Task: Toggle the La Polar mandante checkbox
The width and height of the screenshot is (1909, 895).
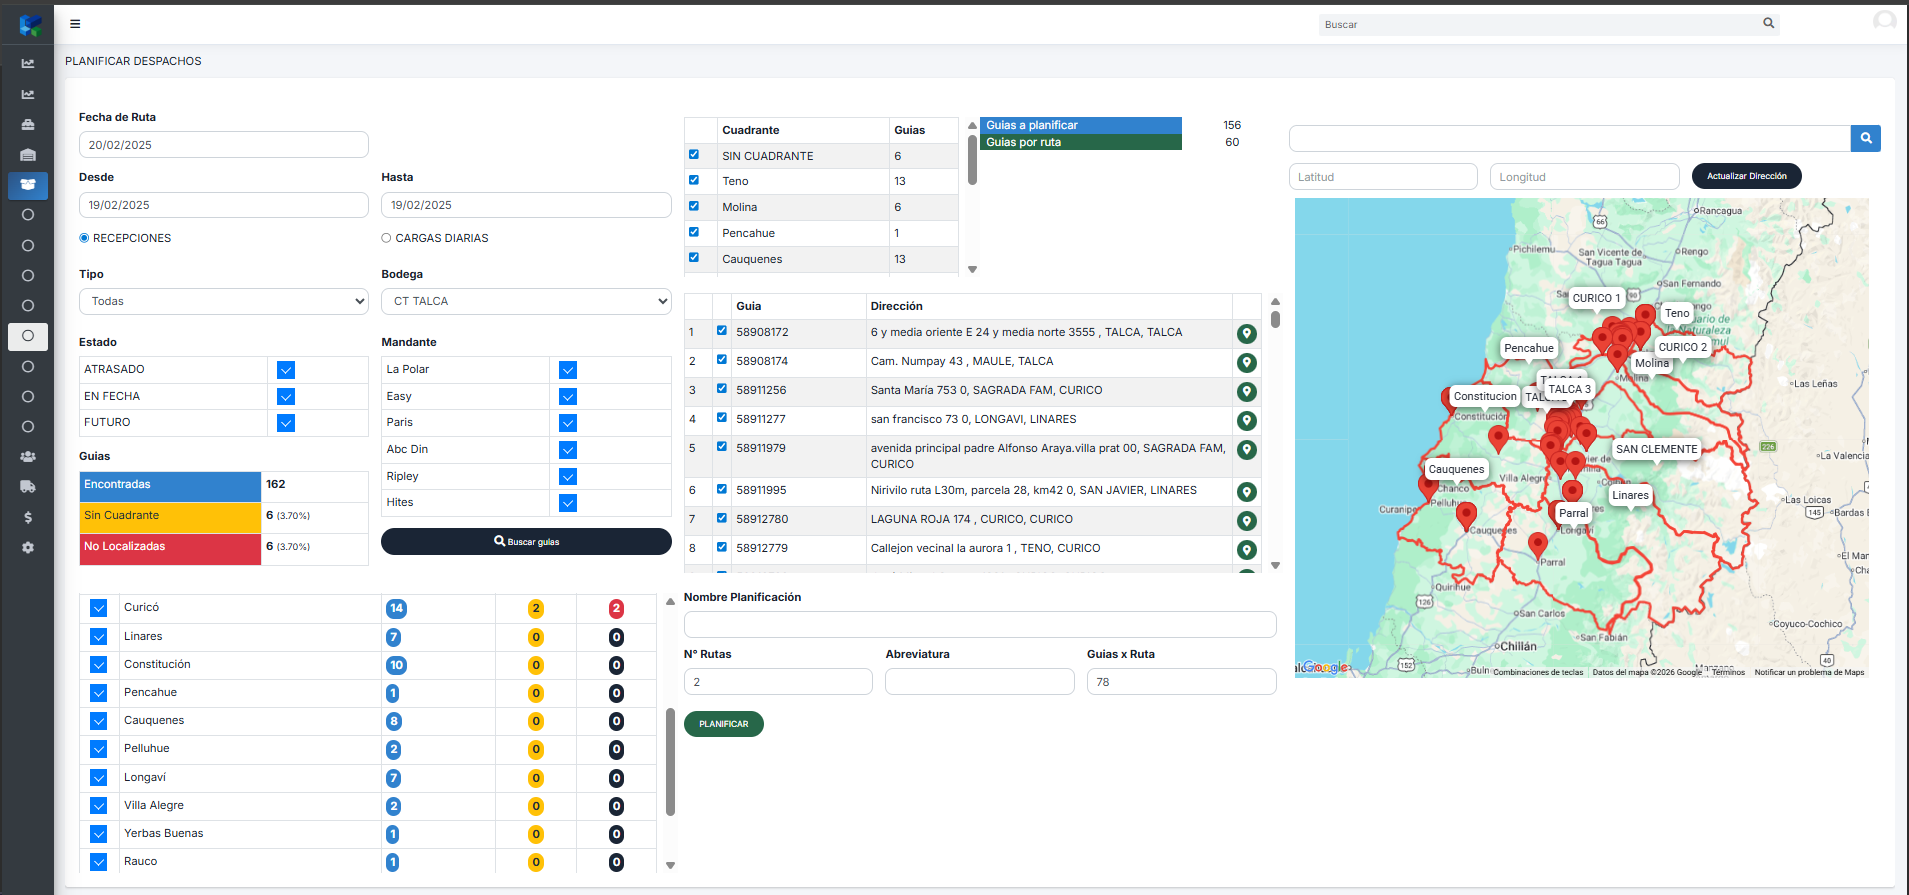Action: point(568,370)
